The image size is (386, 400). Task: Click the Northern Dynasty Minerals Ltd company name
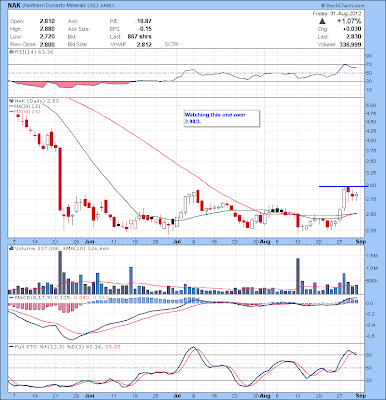[59, 6]
